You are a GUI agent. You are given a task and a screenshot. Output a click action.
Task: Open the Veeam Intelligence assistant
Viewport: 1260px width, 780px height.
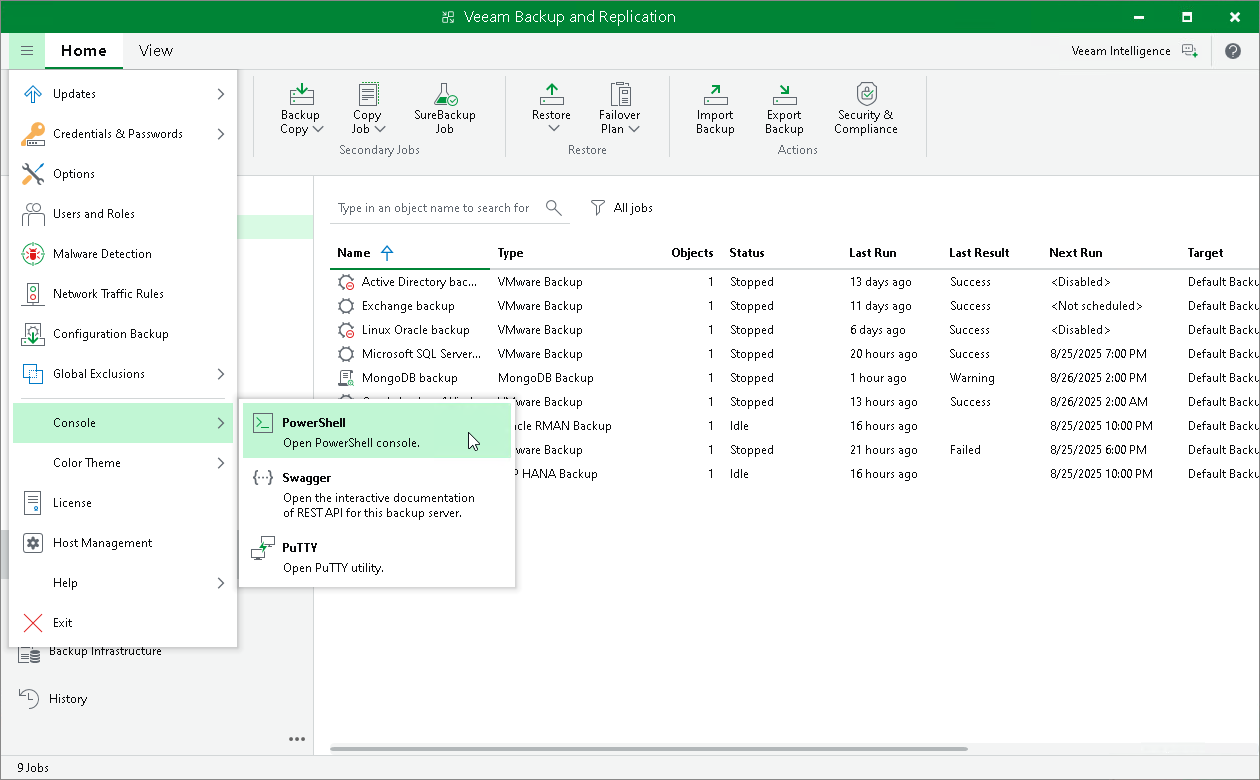[1134, 51]
